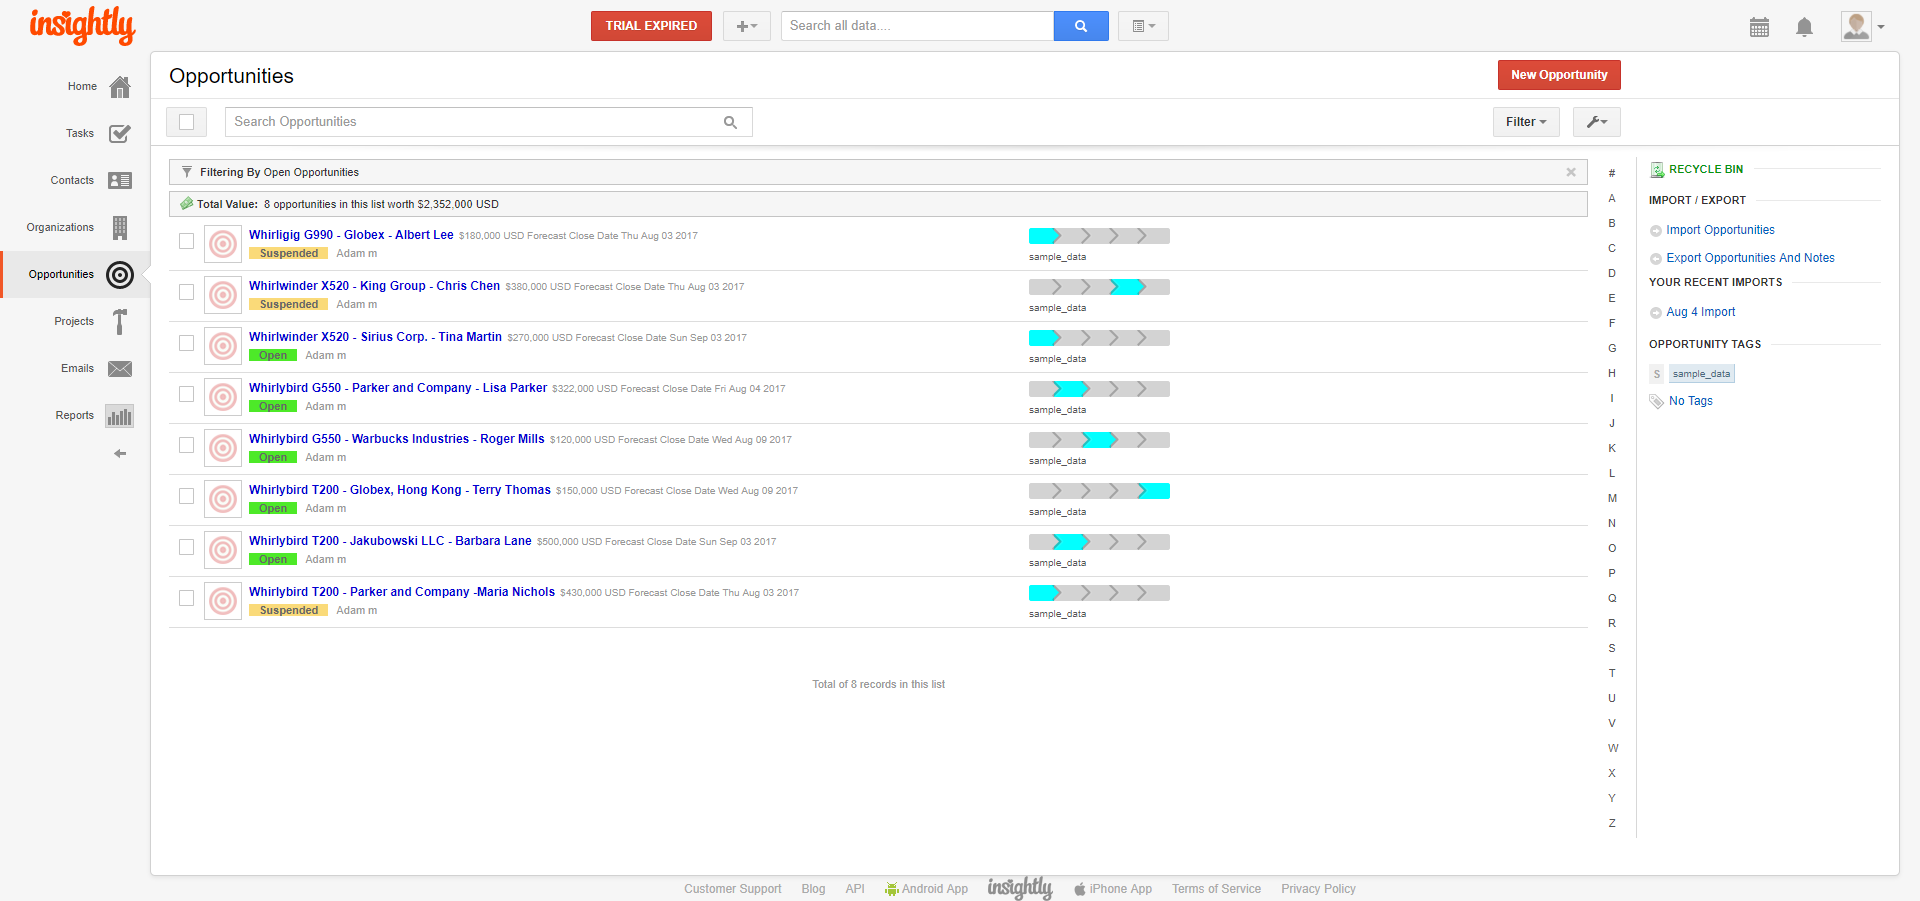Screen dimensions: 1920x901
Task: Open Whirlwinder X520 - Sirius Corp. - Tina Martin
Action: (375, 337)
